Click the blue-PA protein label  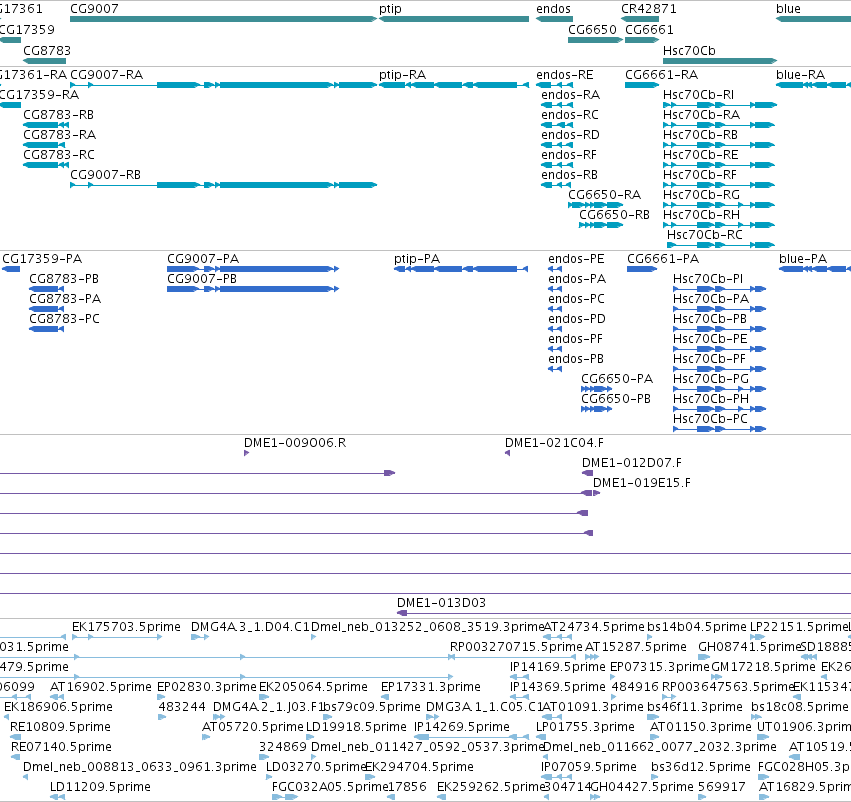coord(803,258)
